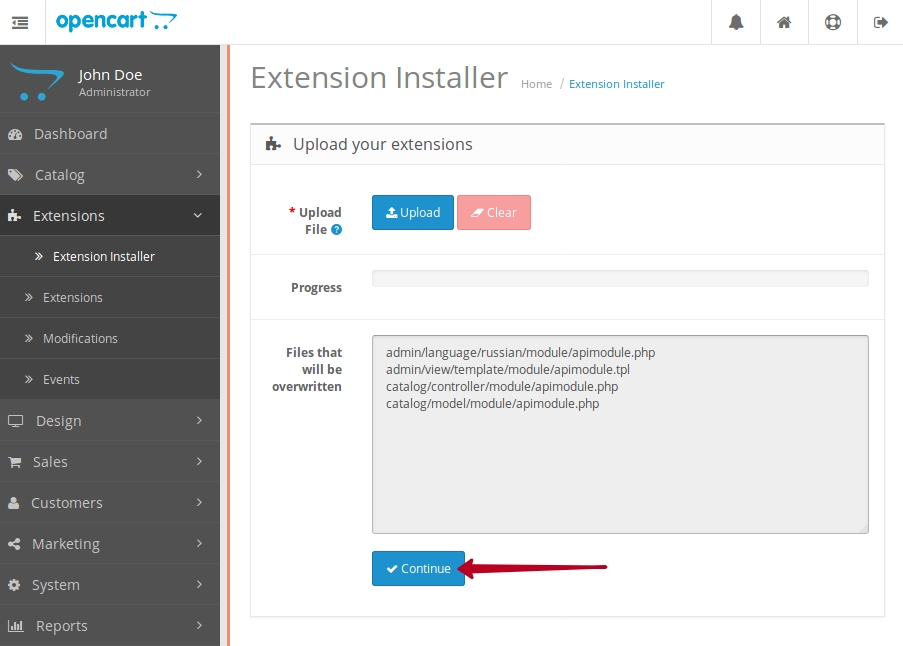The height and width of the screenshot is (646, 903).
Task: Collapse the Extensions menu section
Action: (x=108, y=216)
